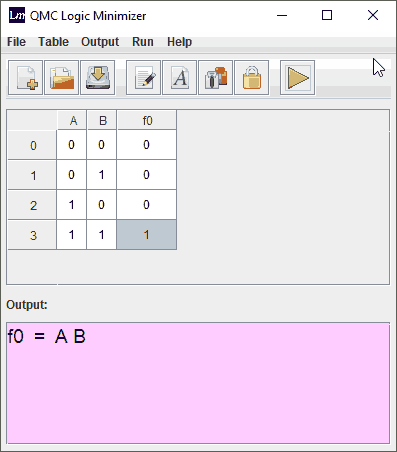Toggle f0 output cell in row 0

(x=147, y=145)
